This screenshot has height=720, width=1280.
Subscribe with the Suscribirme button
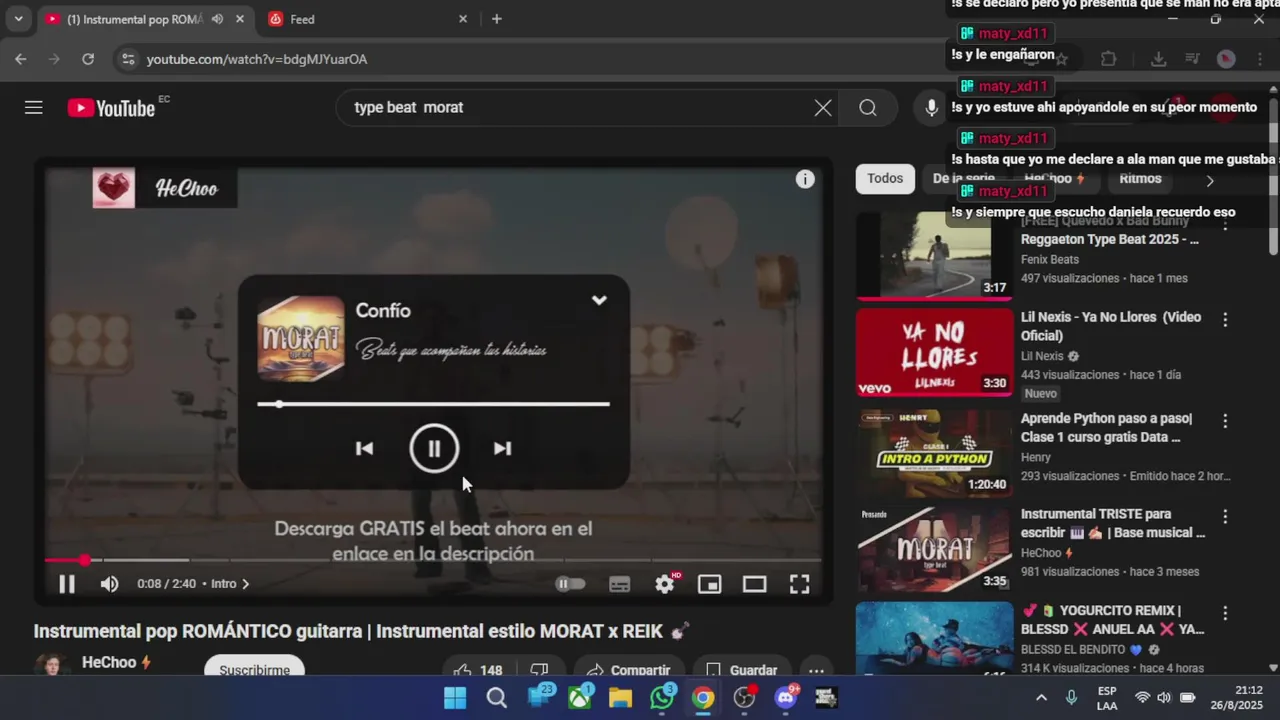(x=254, y=668)
